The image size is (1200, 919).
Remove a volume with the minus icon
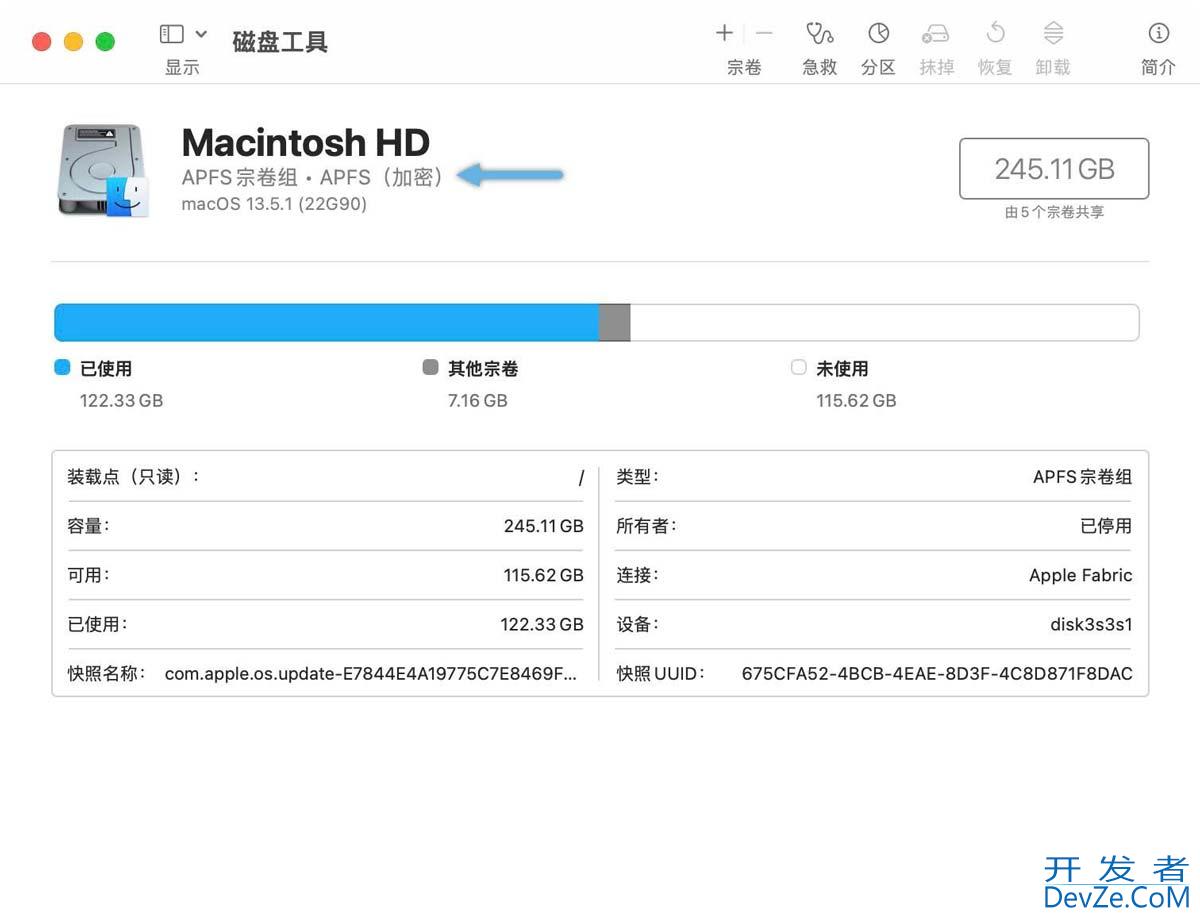764,33
